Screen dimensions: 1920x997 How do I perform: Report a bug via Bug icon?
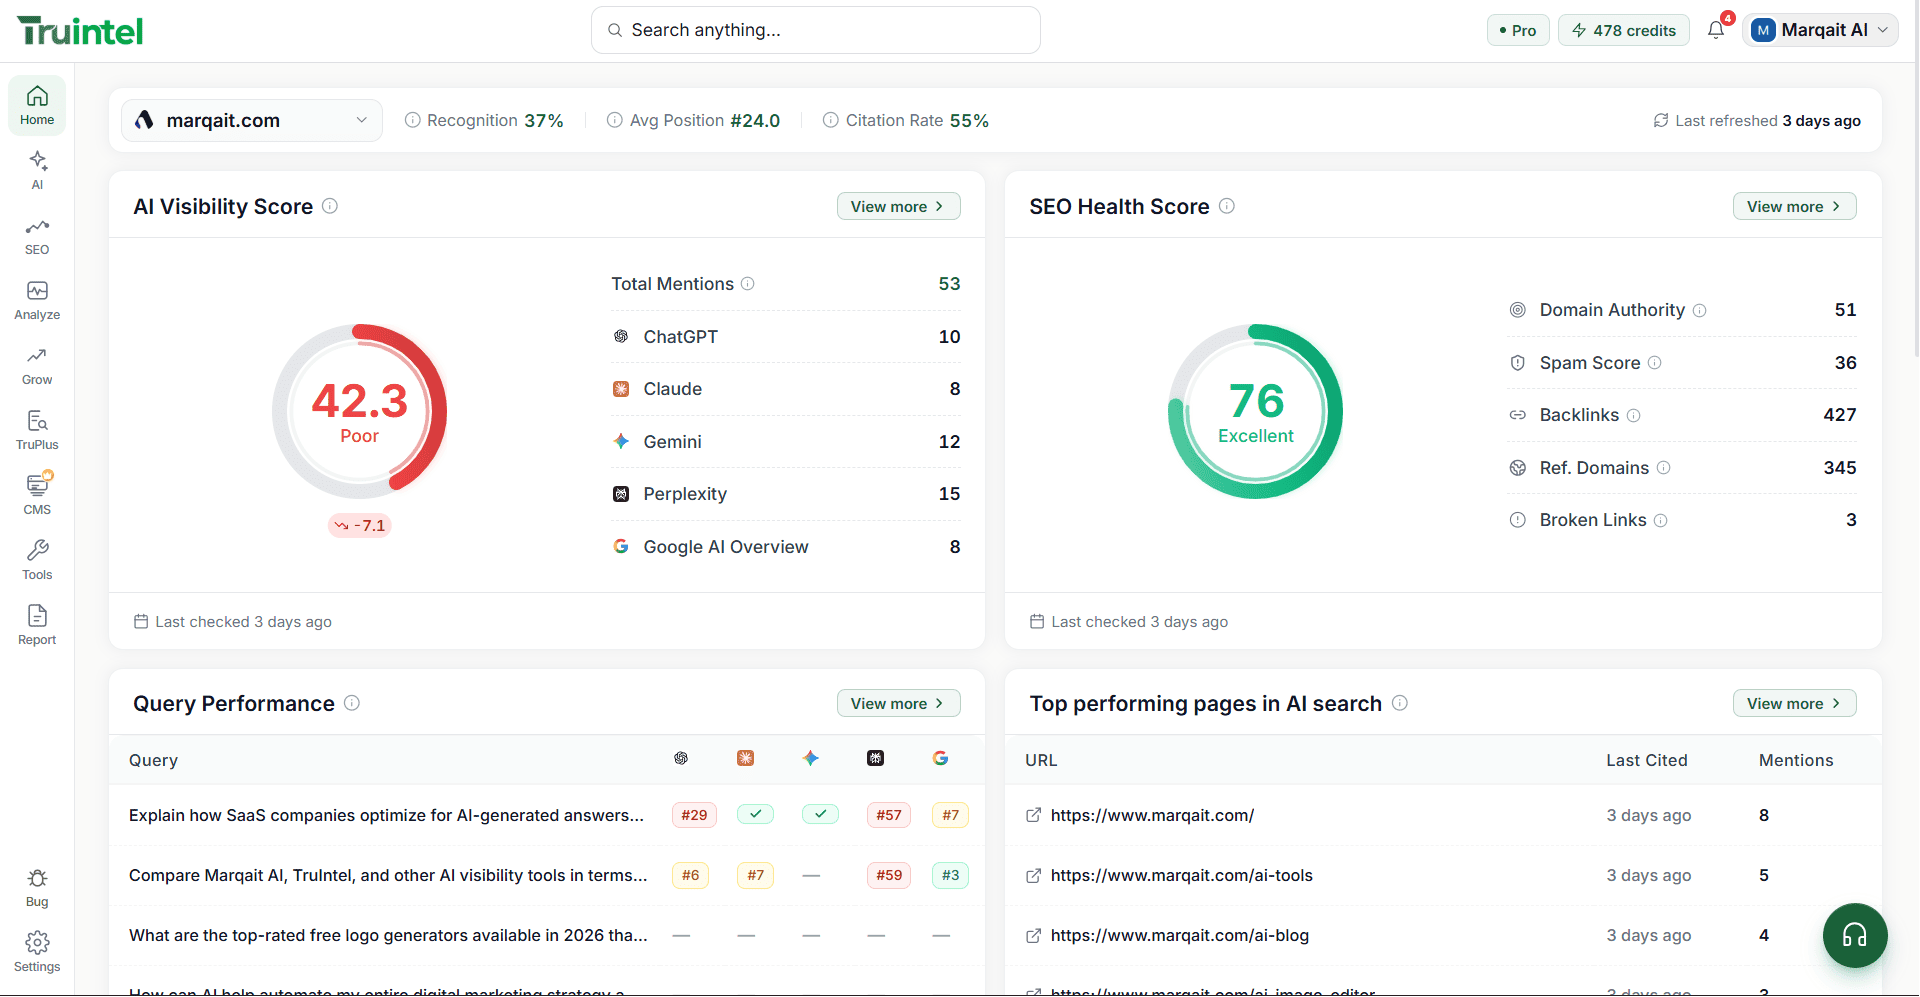coord(37,887)
